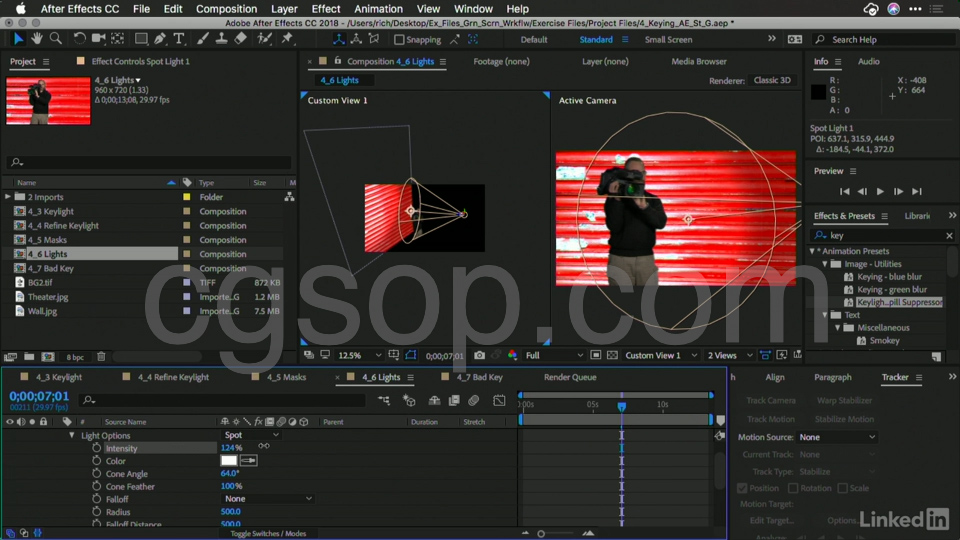Image resolution: width=960 pixels, height=540 pixels.
Task: Collapse the Animation Presets tree
Action: coord(812,251)
